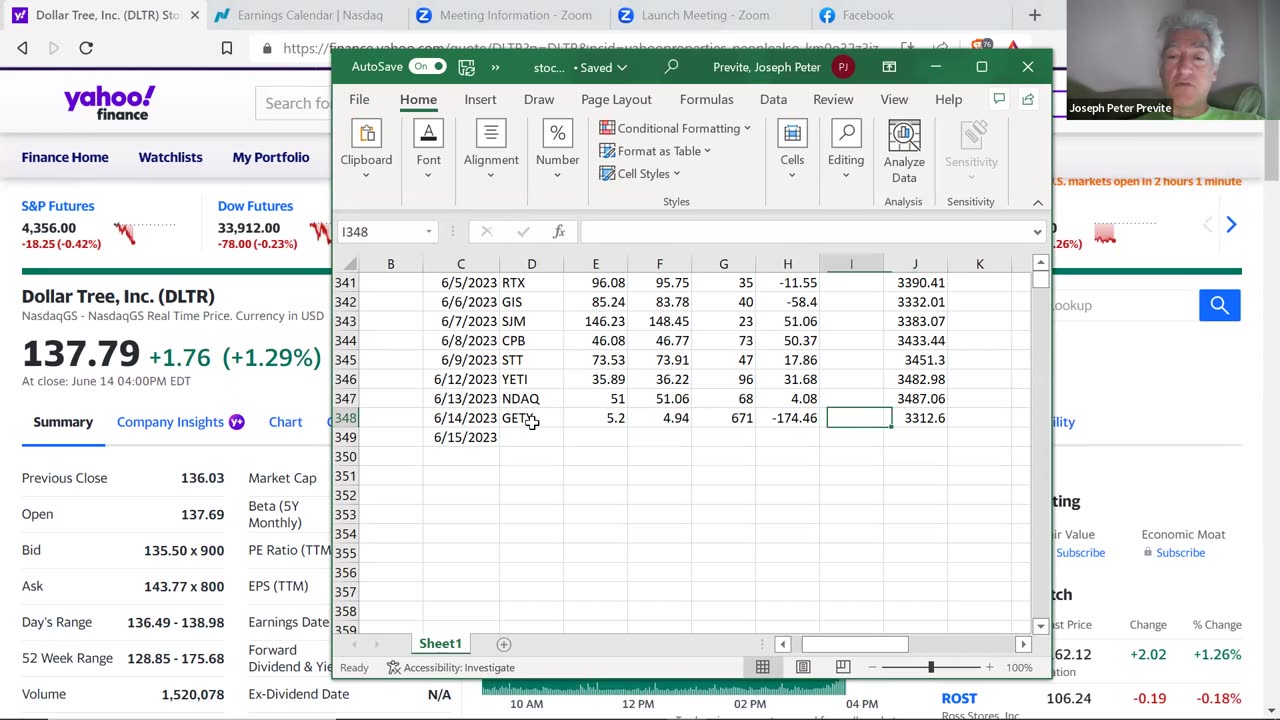The width and height of the screenshot is (1280, 720).
Task: Open a new browser tab with plus
Action: pos(1035,15)
